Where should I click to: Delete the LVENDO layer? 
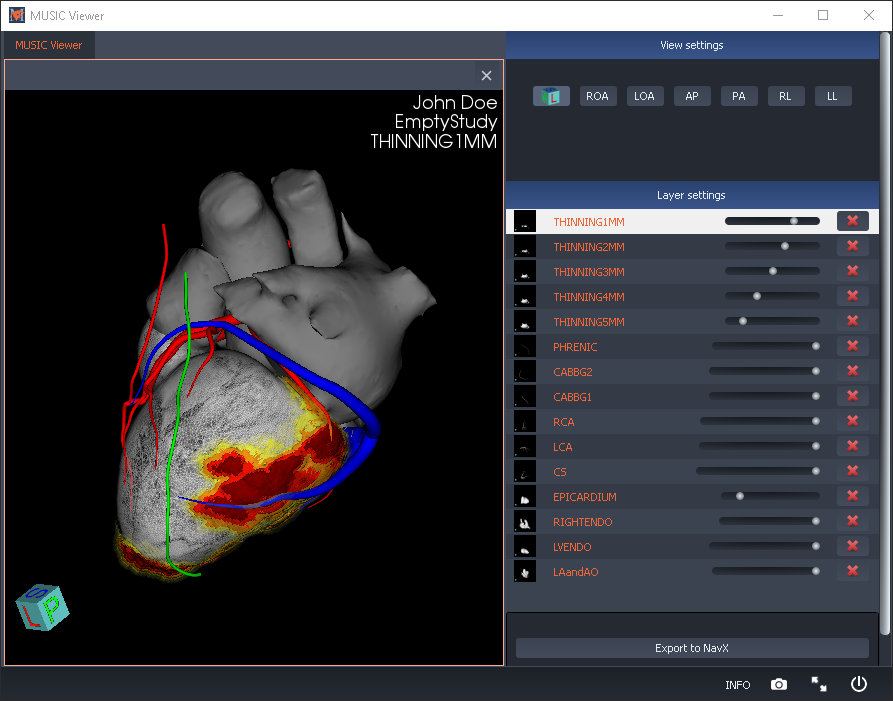(853, 546)
